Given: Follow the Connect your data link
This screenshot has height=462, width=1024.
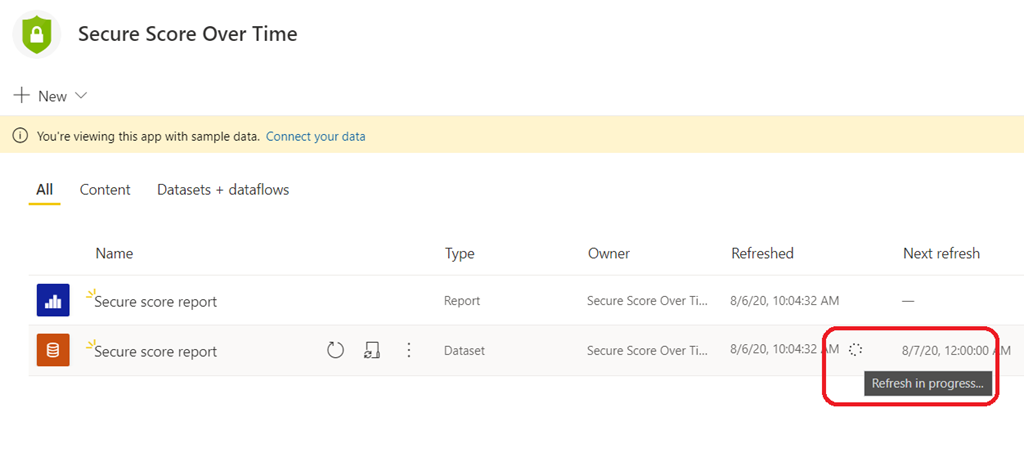Looking at the screenshot, I should coord(315,136).
